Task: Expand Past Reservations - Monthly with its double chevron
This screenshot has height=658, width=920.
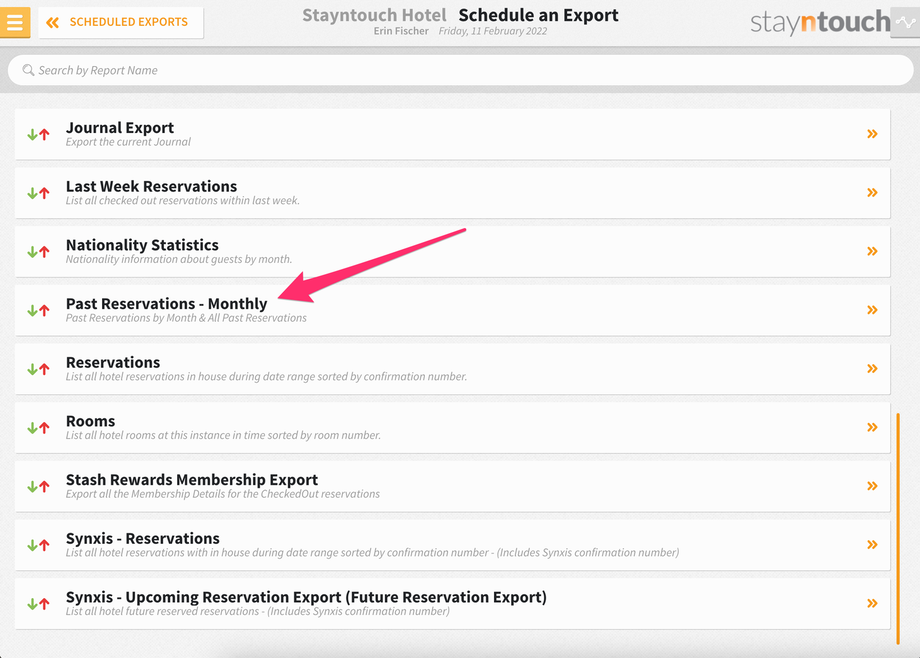Action: pyautogui.click(x=872, y=310)
